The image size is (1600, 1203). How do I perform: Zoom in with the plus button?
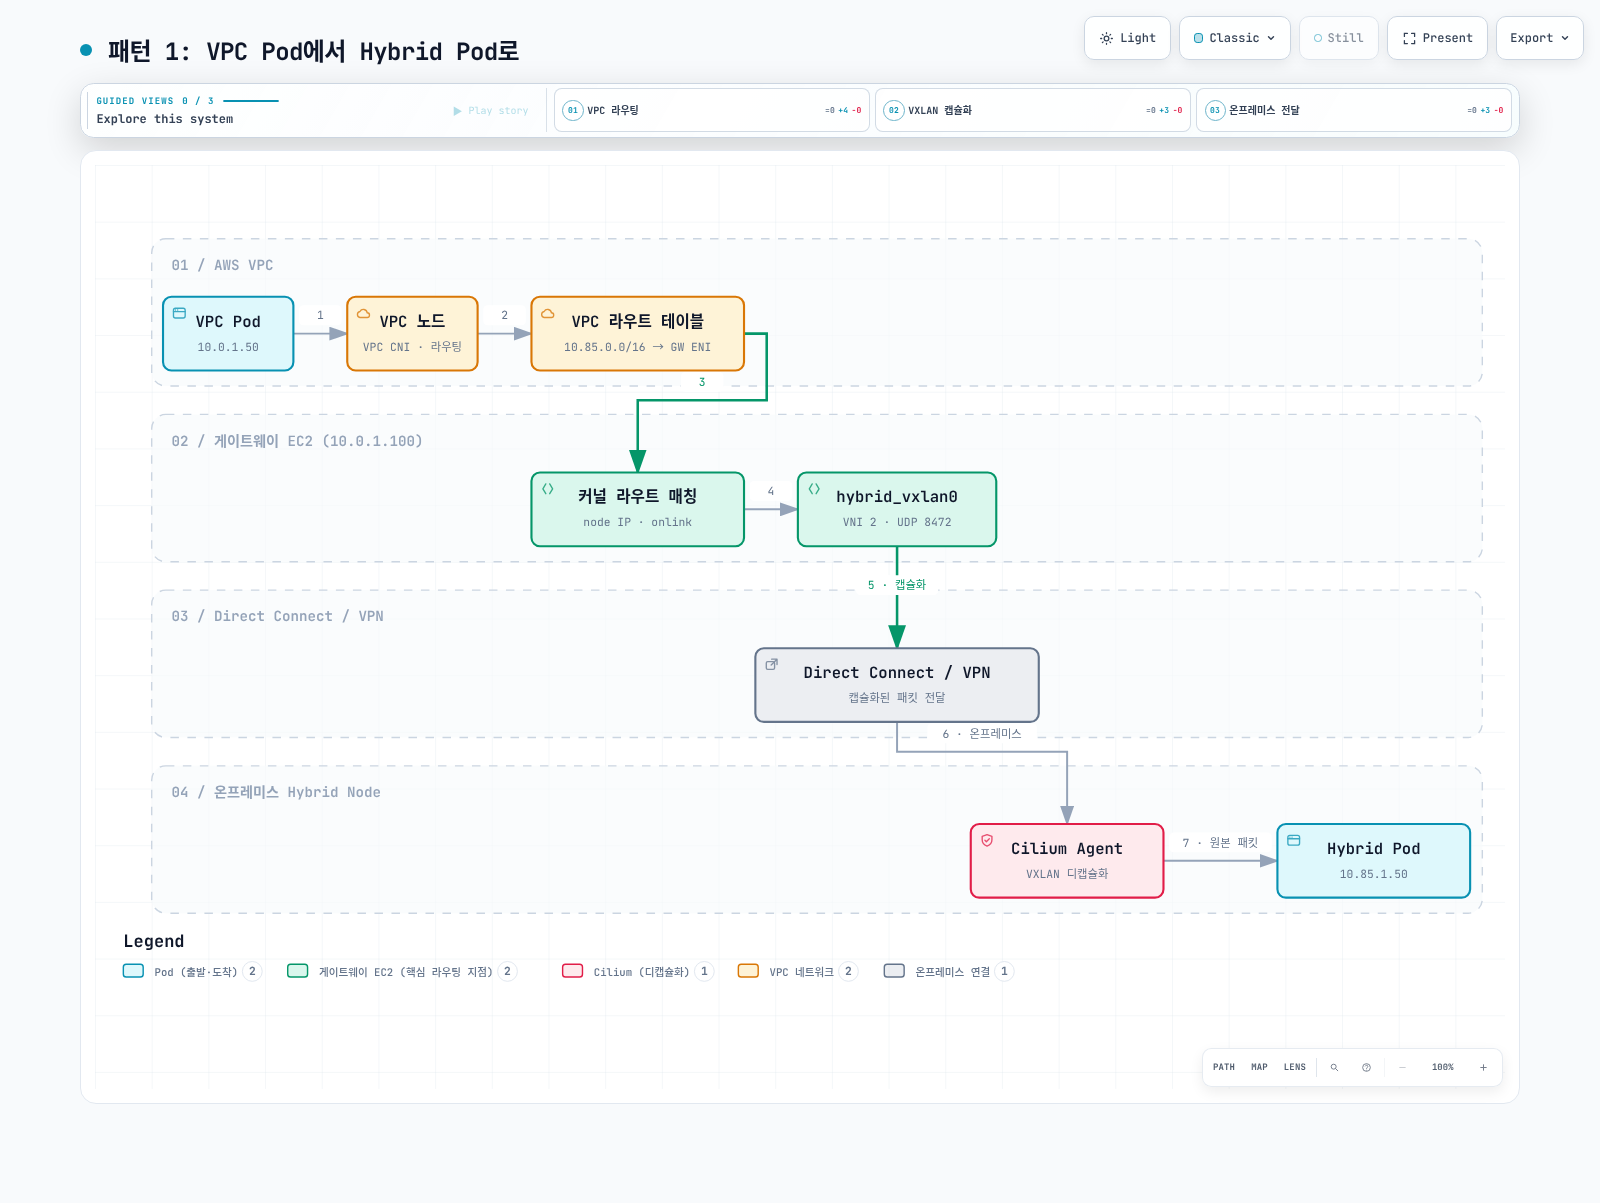point(1483,1067)
